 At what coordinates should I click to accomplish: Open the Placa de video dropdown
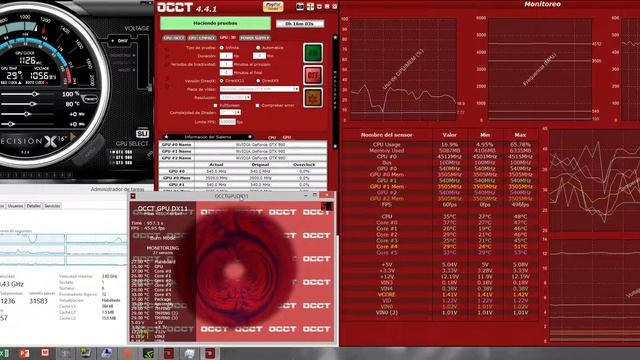point(259,89)
